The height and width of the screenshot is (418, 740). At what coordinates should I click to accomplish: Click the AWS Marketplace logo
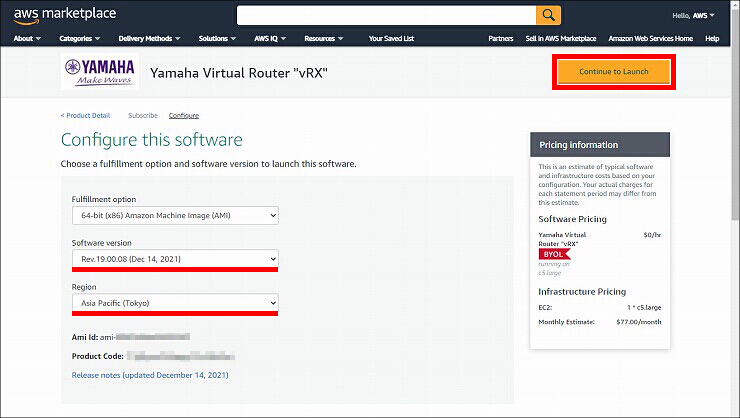click(x=65, y=15)
